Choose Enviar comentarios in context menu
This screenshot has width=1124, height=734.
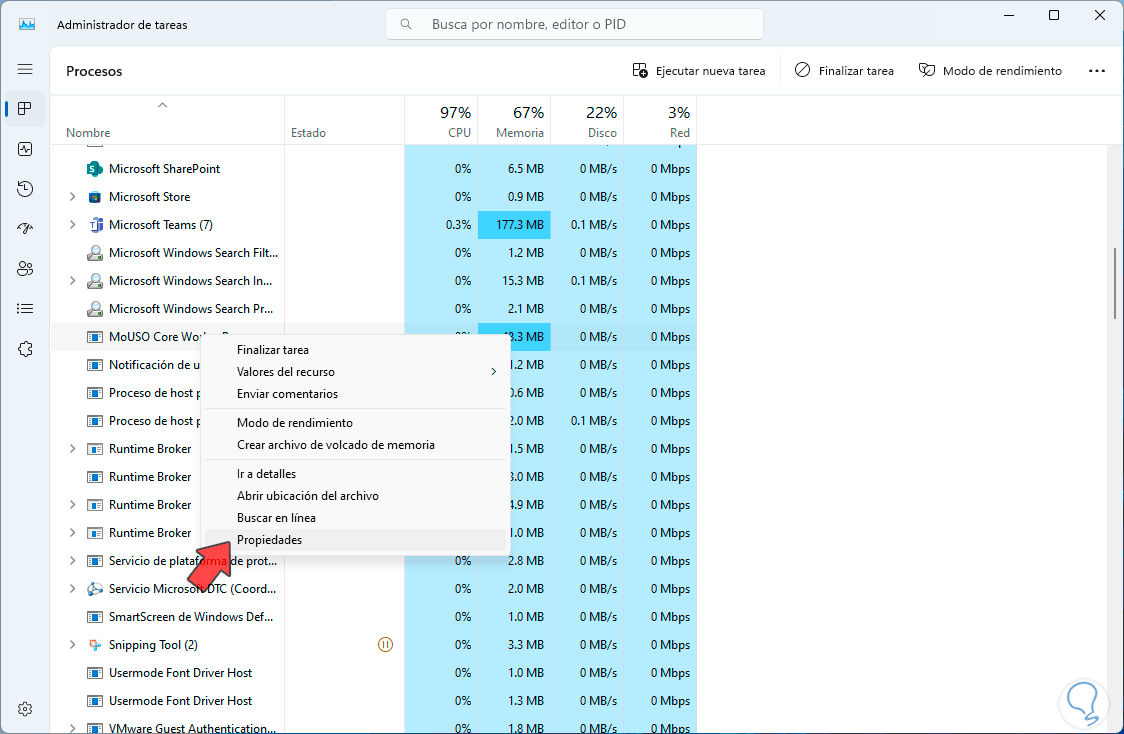tap(356, 394)
